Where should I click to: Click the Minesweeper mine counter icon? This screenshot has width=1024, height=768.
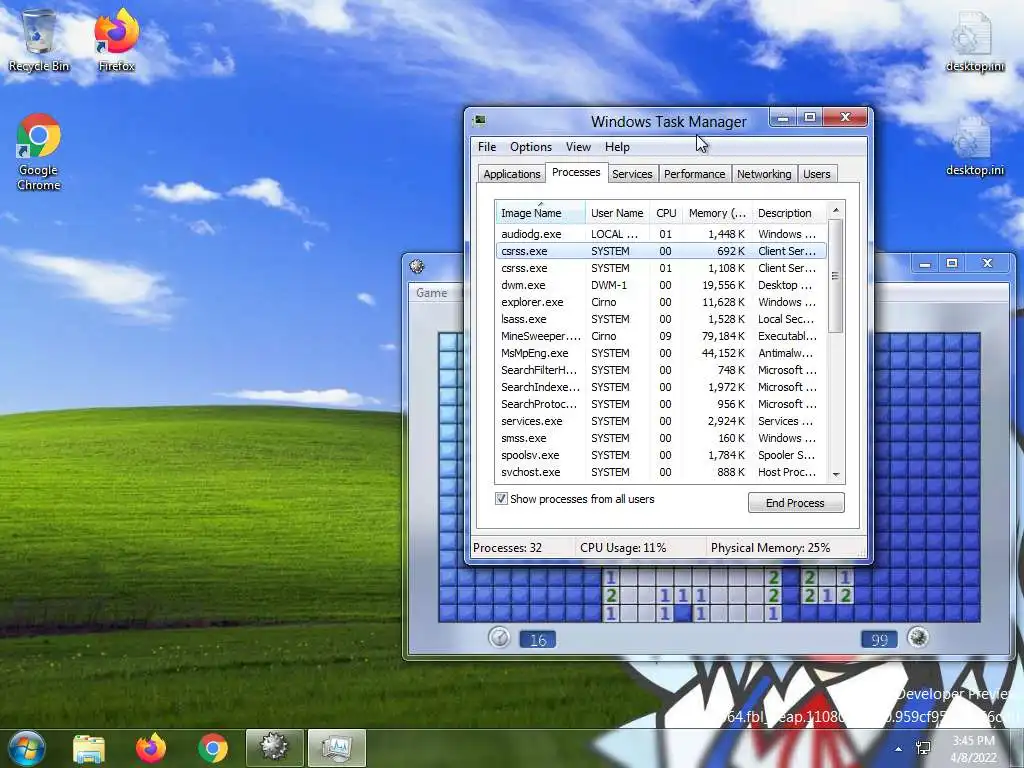tap(918, 637)
